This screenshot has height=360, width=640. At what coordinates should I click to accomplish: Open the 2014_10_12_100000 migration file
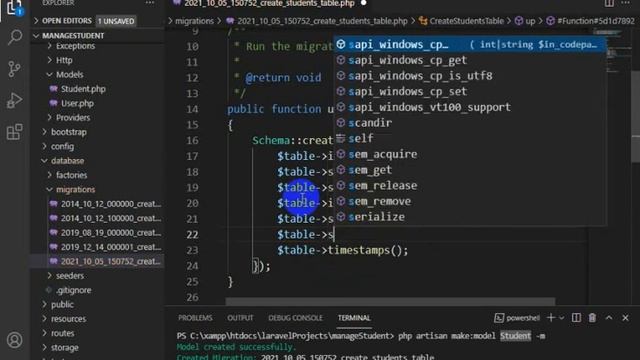pos(111,218)
